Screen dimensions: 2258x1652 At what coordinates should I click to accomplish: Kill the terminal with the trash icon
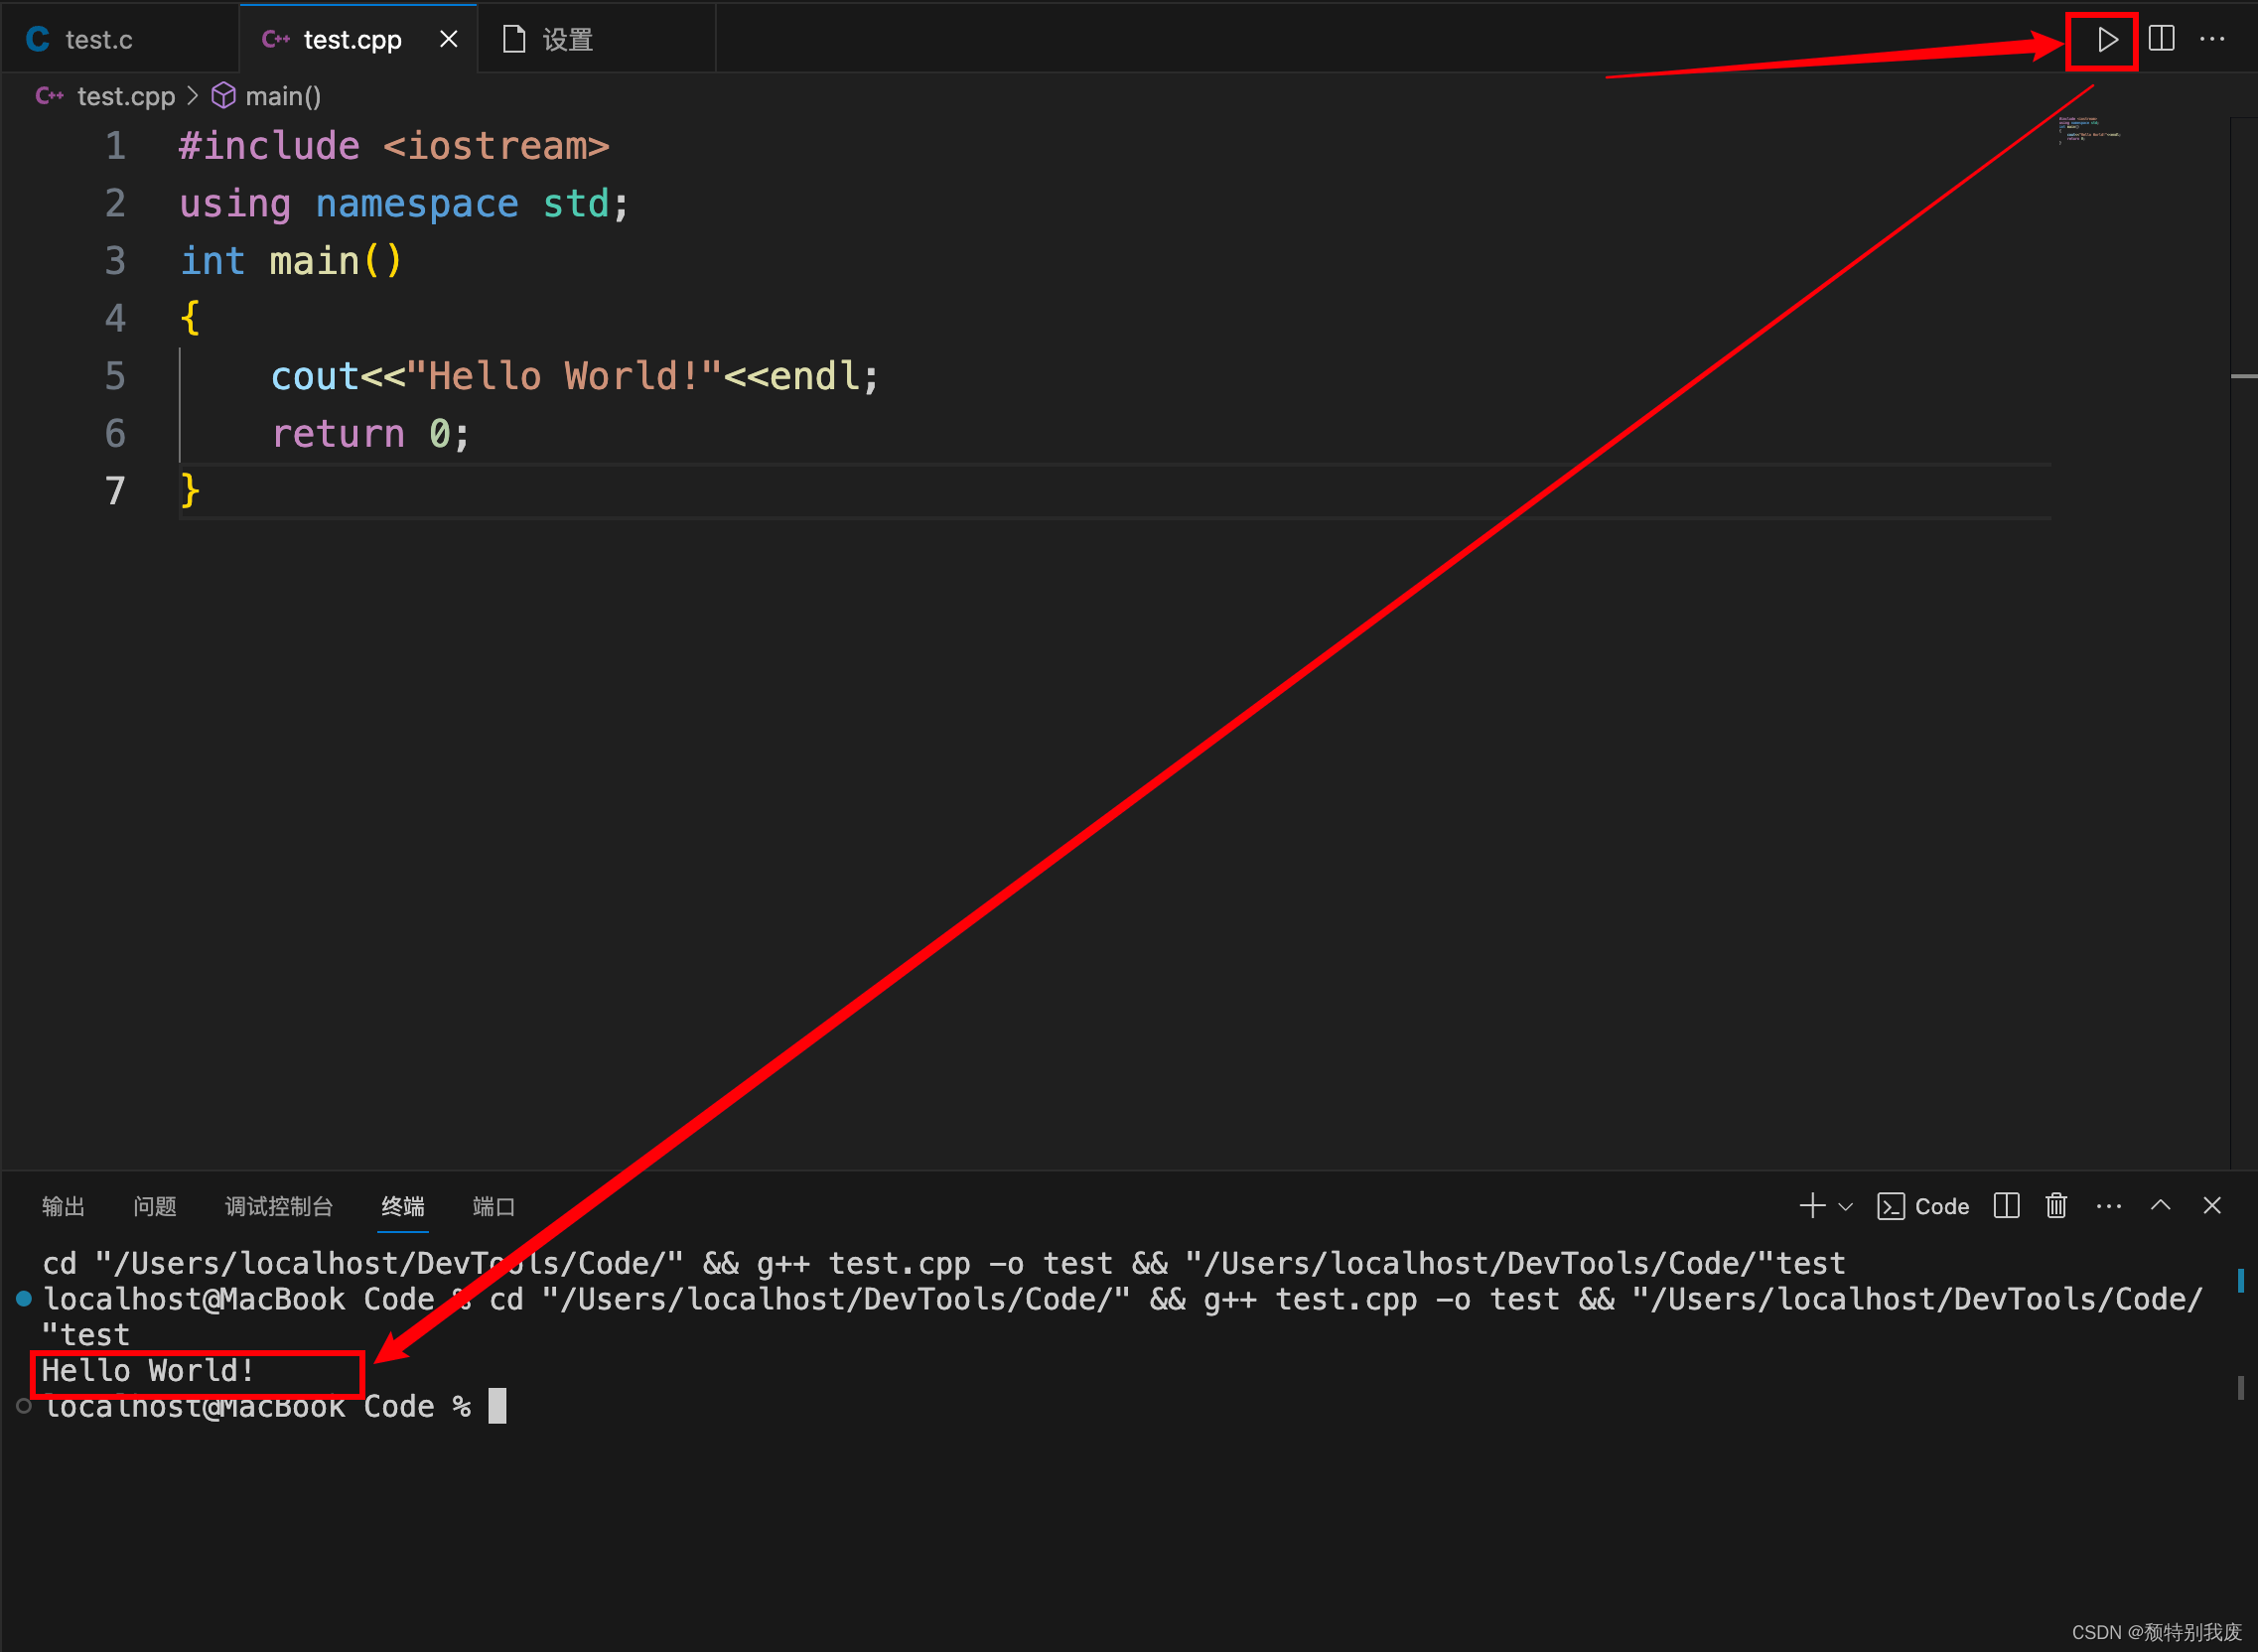click(x=2057, y=1206)
